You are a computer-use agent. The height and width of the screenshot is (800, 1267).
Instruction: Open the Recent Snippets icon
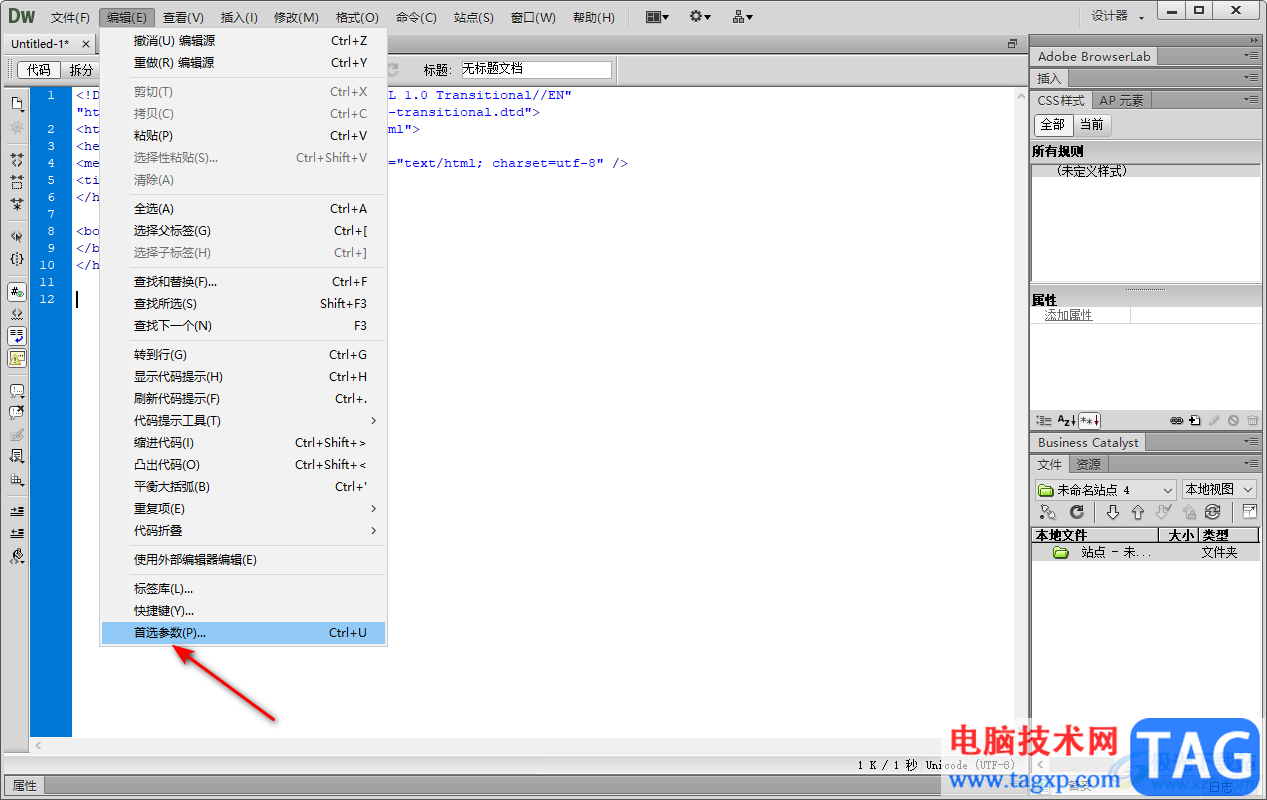(17, 457)
